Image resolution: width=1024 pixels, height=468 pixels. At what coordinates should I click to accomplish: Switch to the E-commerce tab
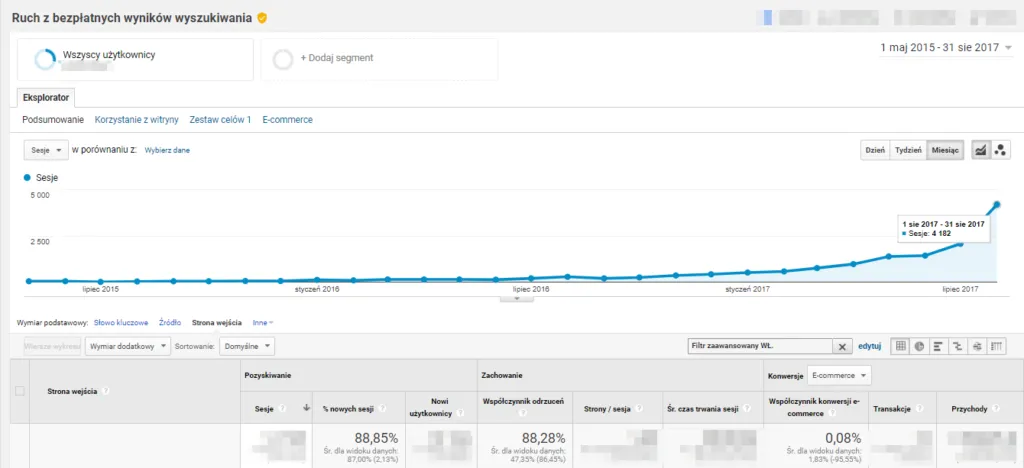click(287, 120)
